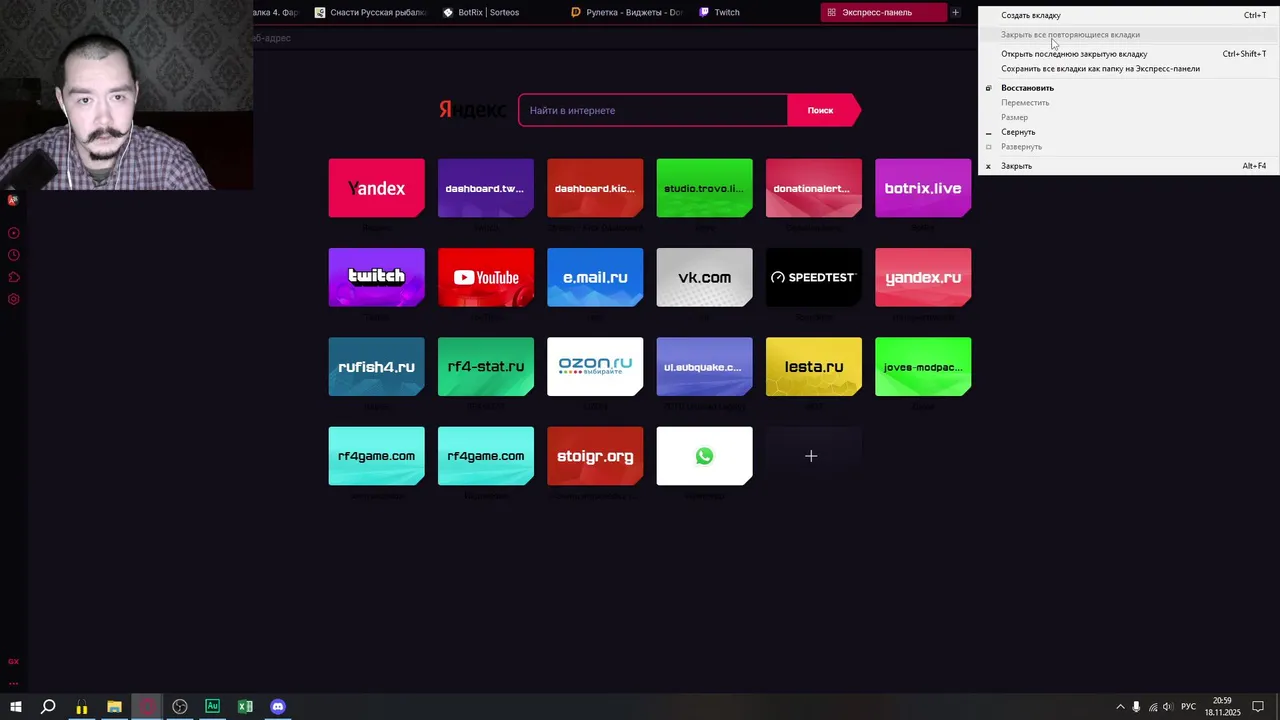Image resolution: width=1280 pixels, height=720 pixels.
Task: Open the player icon in Opera sidebar
Action: [x=13, y=233]
